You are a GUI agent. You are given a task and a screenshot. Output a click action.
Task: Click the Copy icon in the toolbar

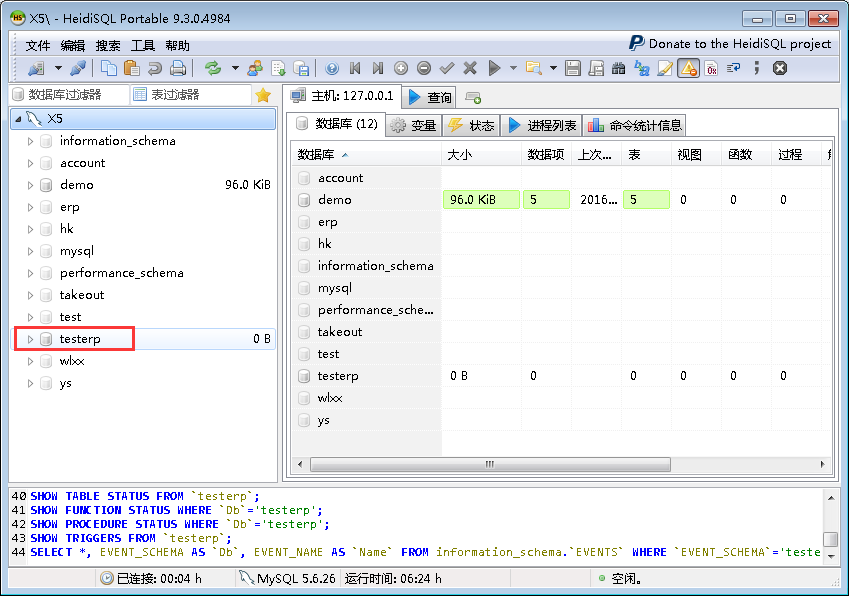(x=109, y=68)
